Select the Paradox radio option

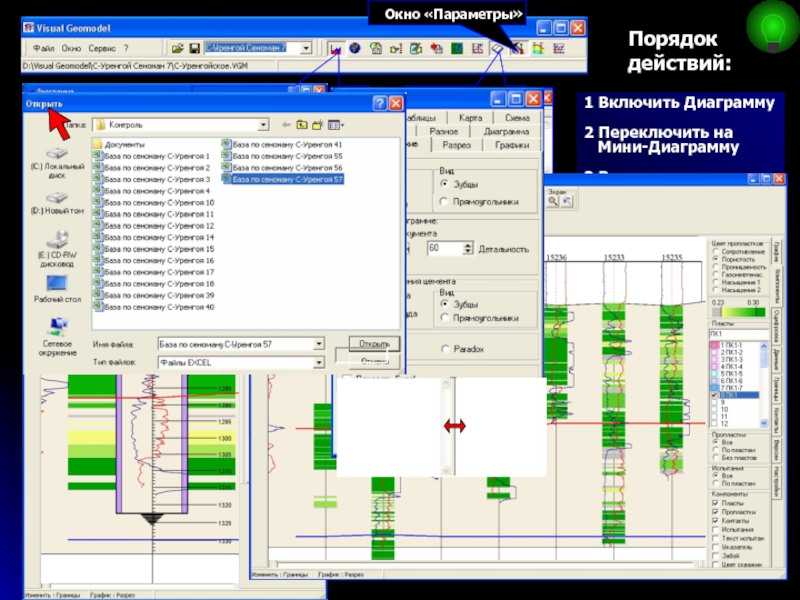point(445,349)
